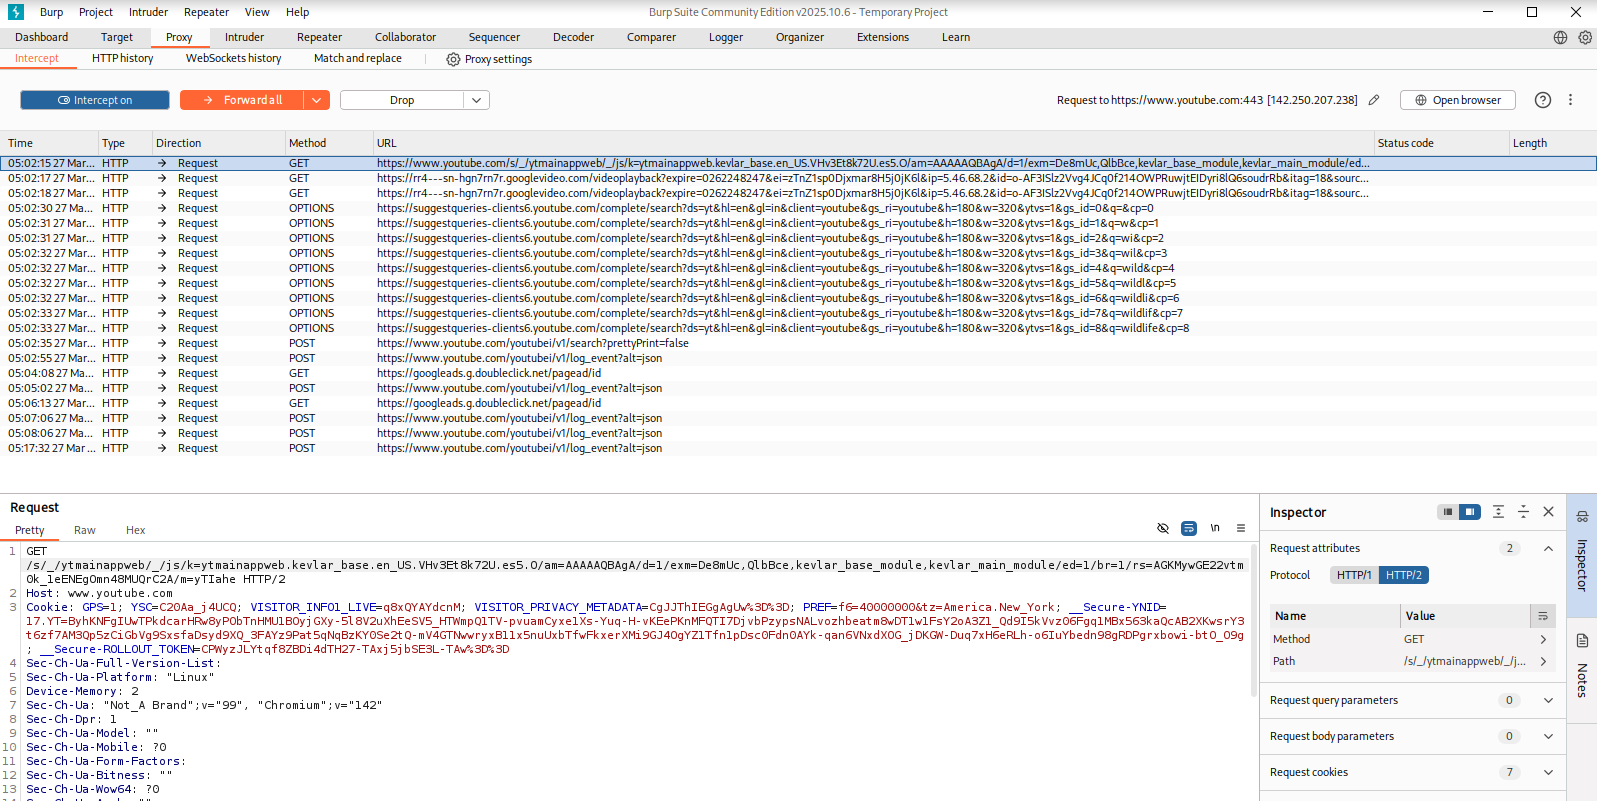The width and height of the screenshot is (1597, 801).
Task: Select the 05:02:17 googlevideo GET request row
Action: [x=798, y=178]
